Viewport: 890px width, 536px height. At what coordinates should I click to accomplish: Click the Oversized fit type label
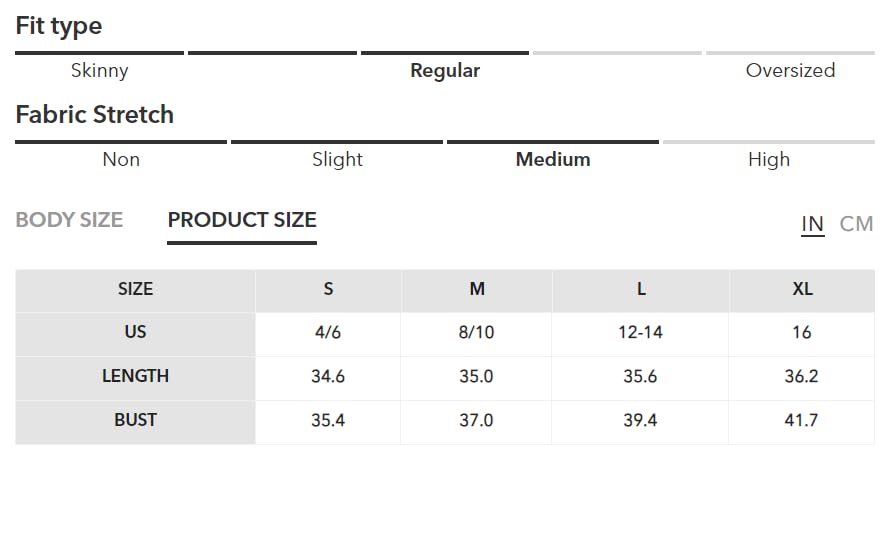click(x=790, y=70)
